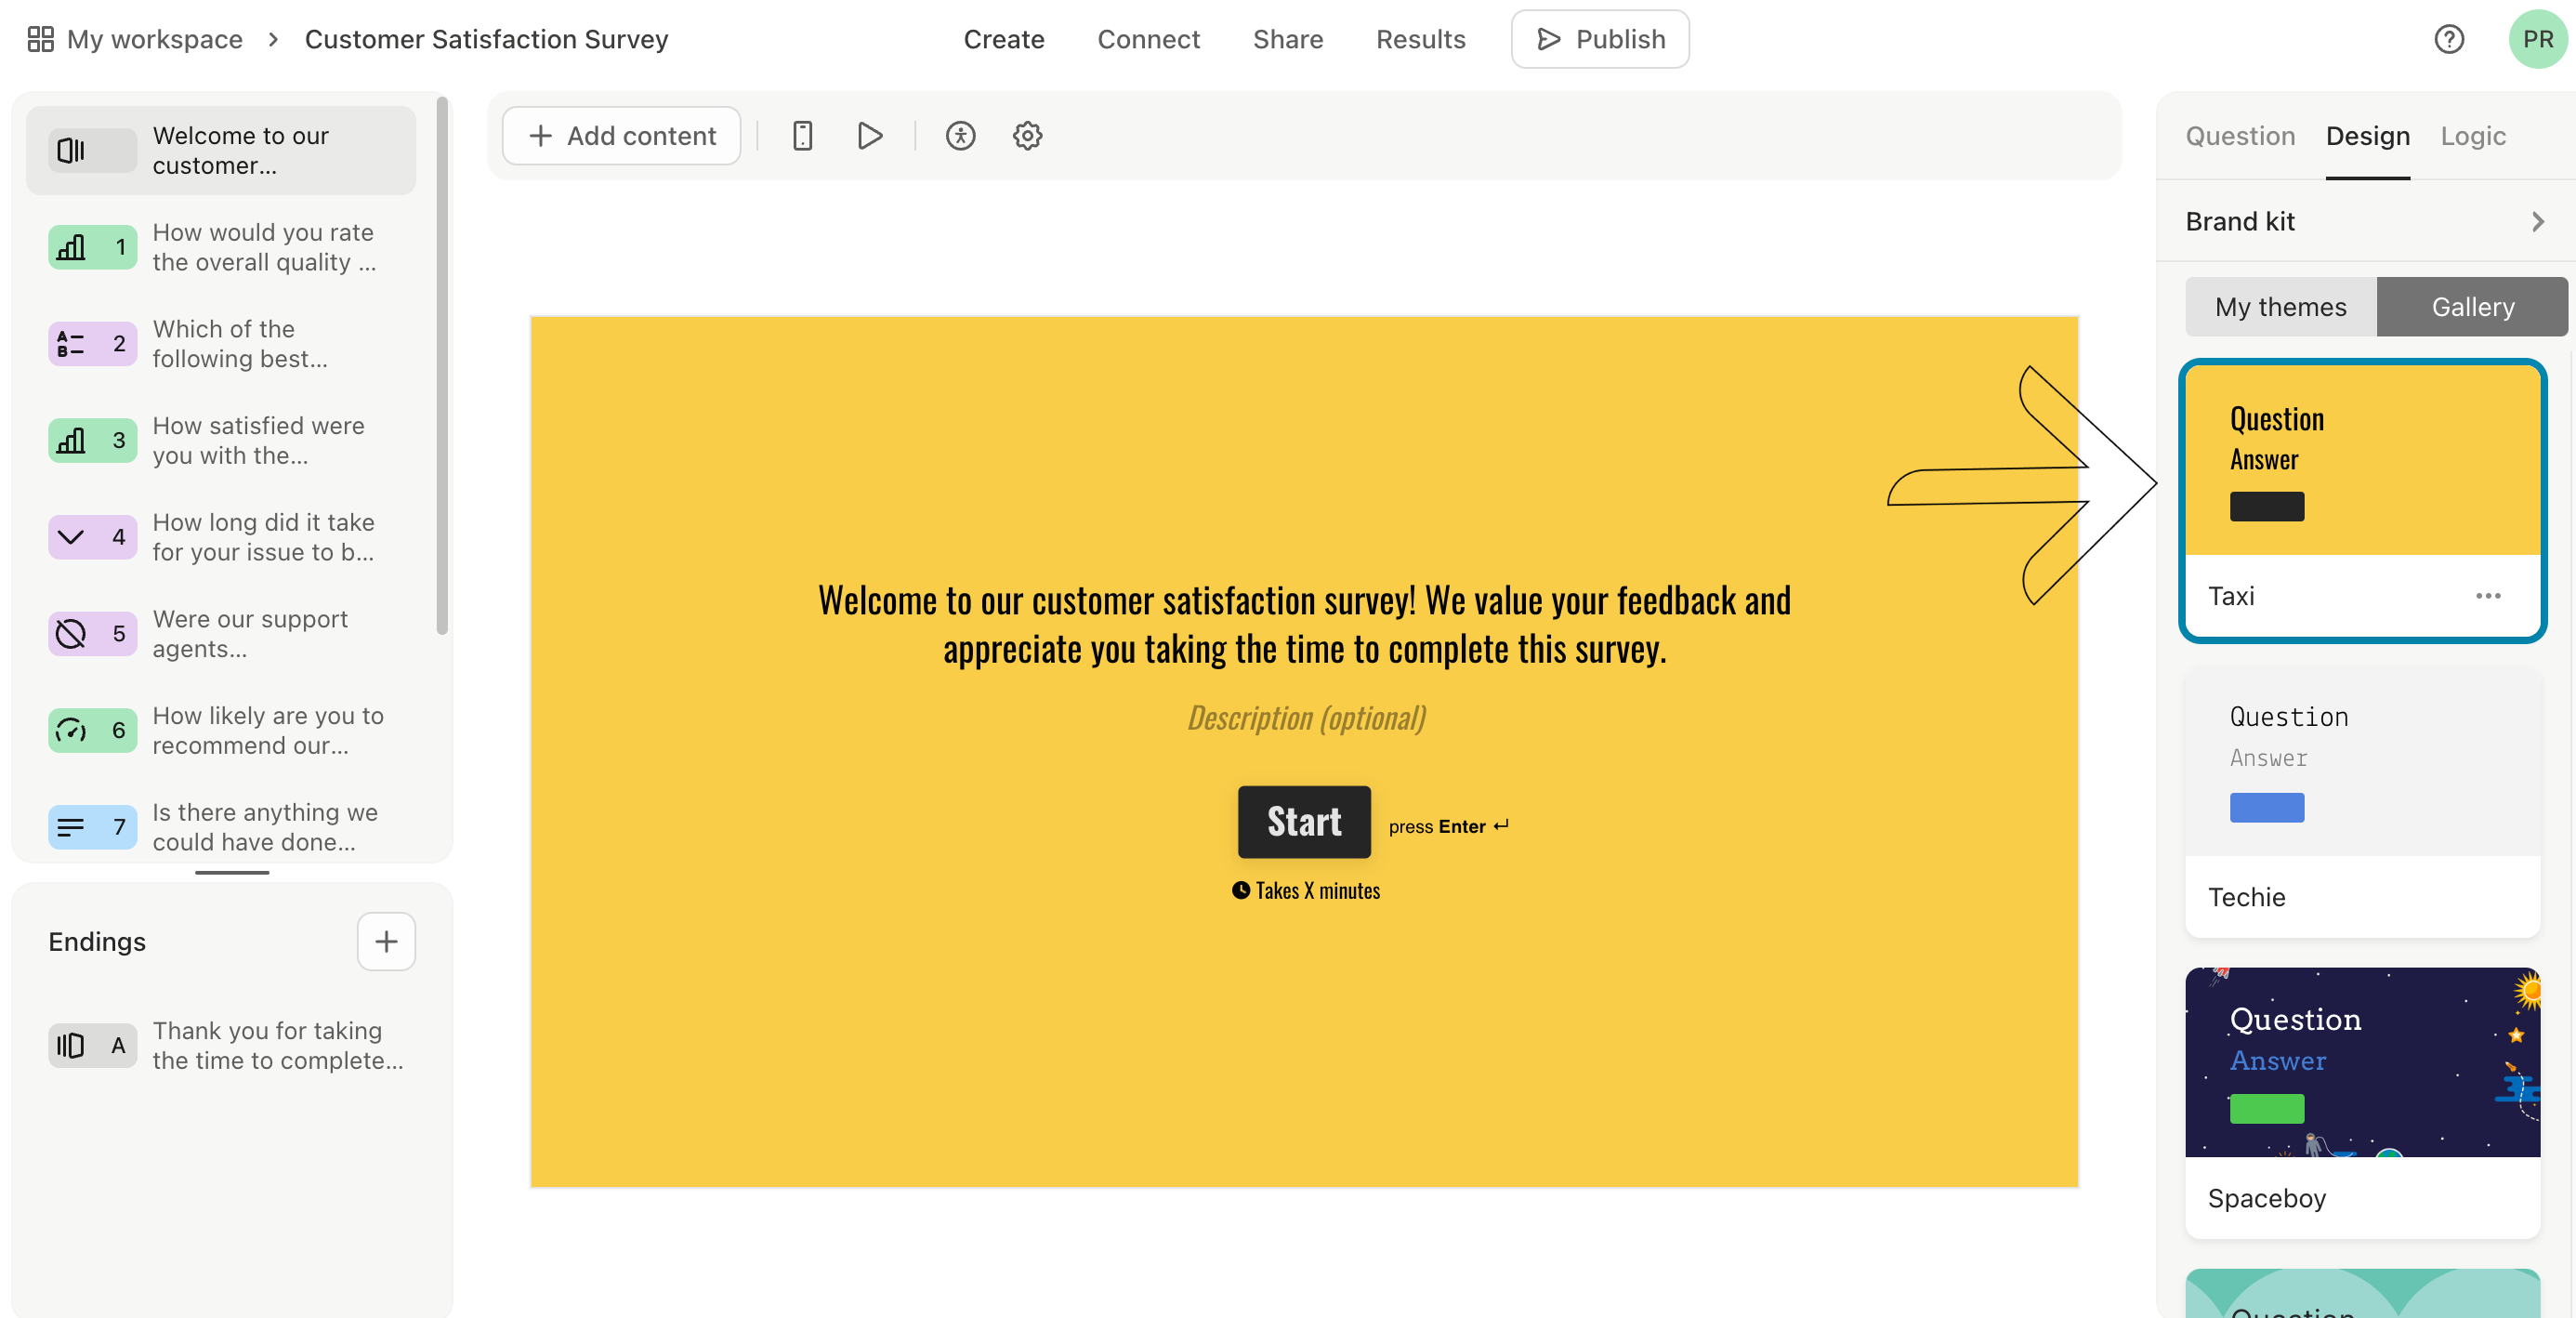
Task: Click breadcrumb chevron after My workspace
Action: tap(273, 39)
